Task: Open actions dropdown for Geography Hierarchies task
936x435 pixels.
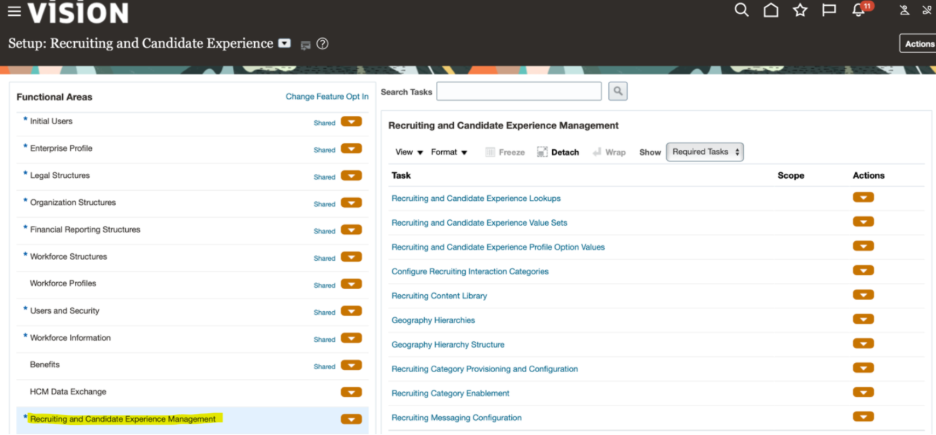Action: click(863, 319)
